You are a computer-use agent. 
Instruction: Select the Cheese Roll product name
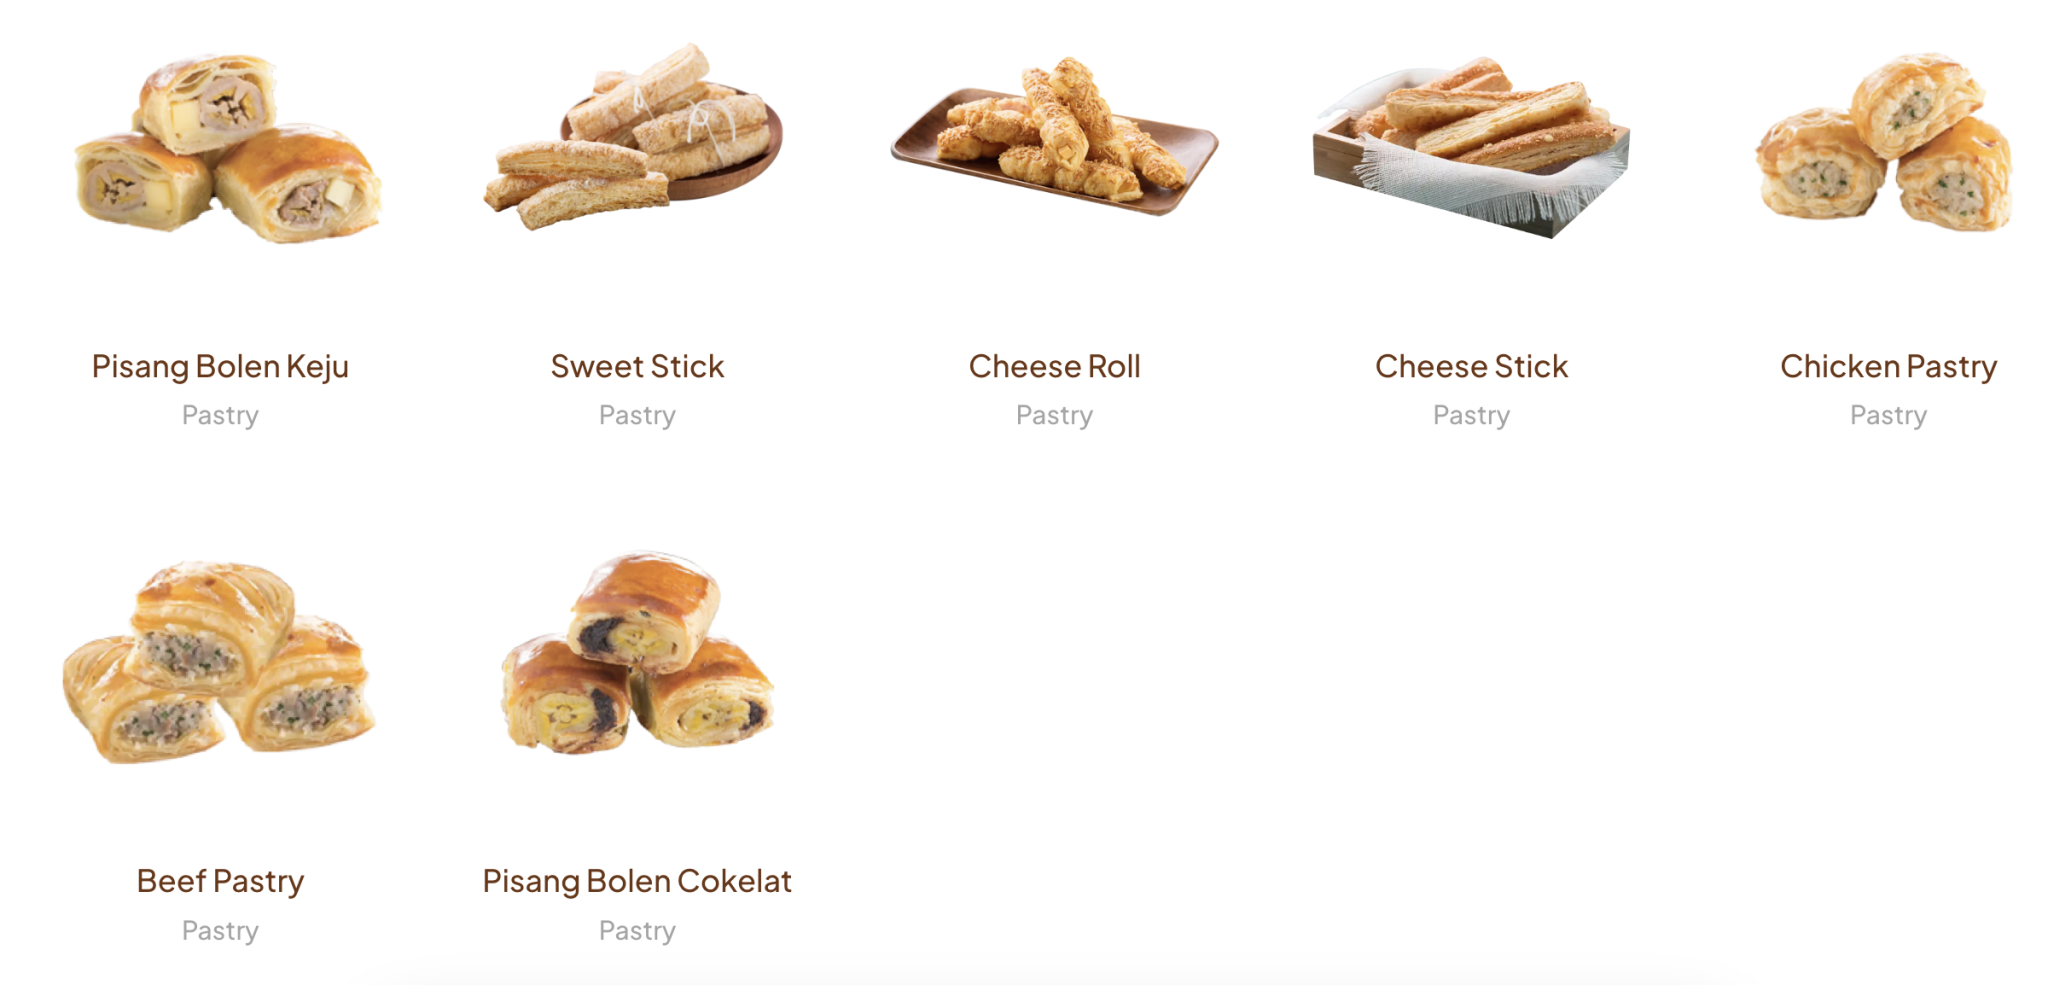[x=1054, y=366]
